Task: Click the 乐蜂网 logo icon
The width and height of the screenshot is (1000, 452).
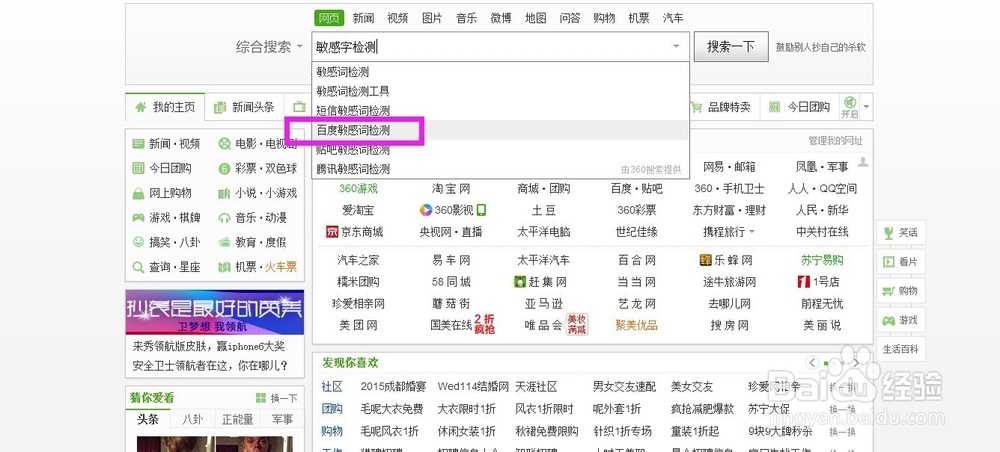Action: click(705, 260)
